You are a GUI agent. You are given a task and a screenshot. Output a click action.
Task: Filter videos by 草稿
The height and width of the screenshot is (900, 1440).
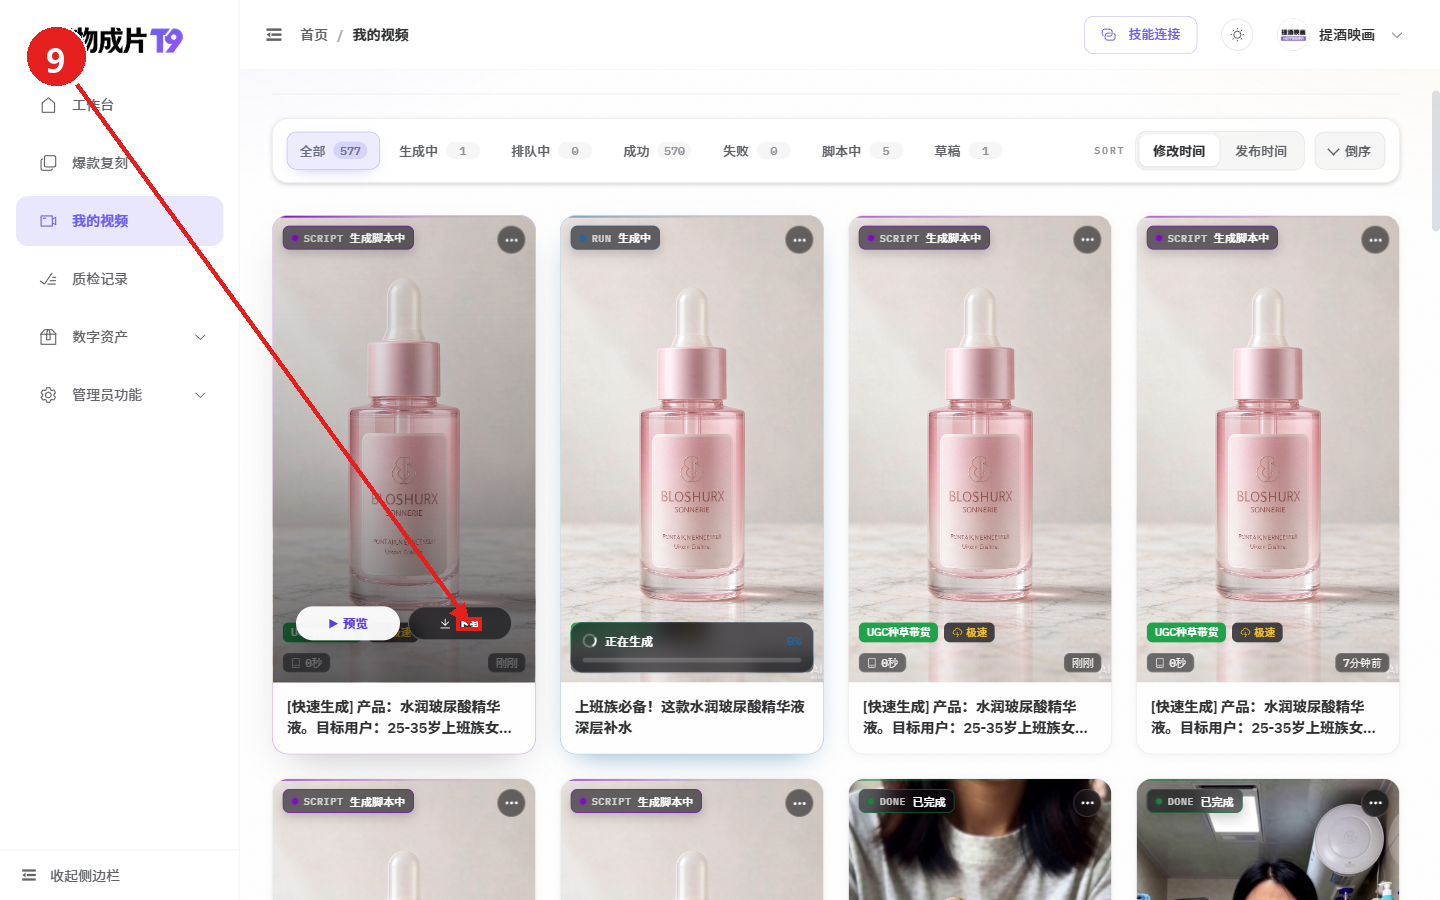(967, 151)
